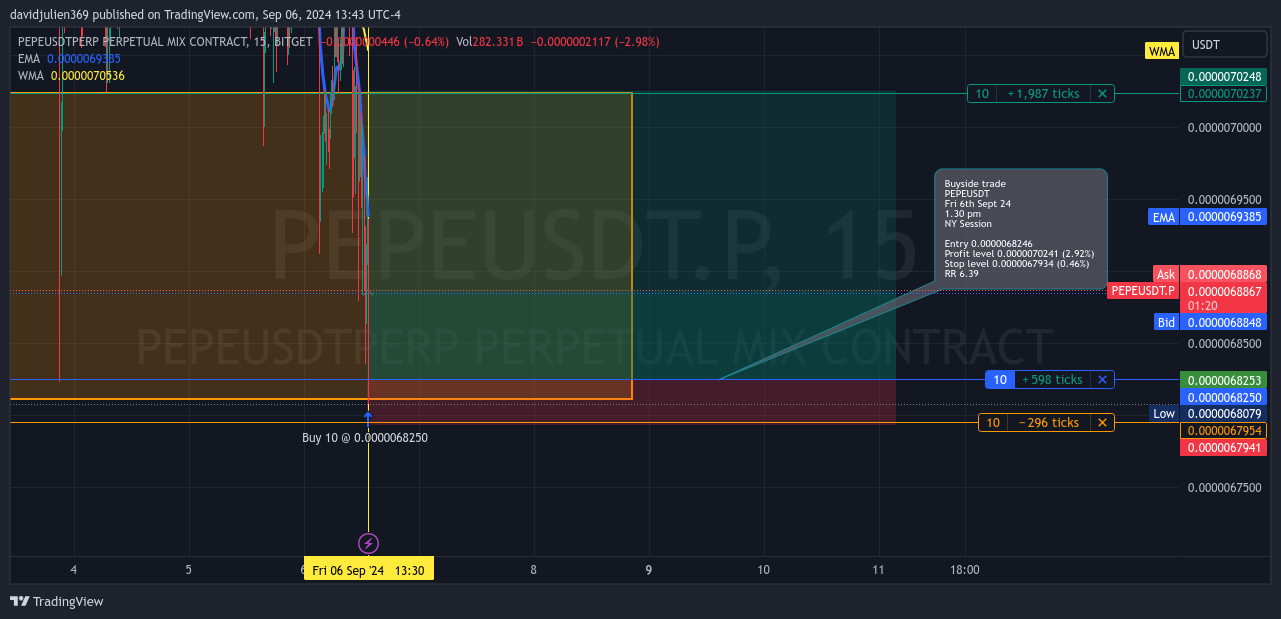This screenshot has height=619, width=1281.
Task: Click the TradingView logo
Action: 57,601
